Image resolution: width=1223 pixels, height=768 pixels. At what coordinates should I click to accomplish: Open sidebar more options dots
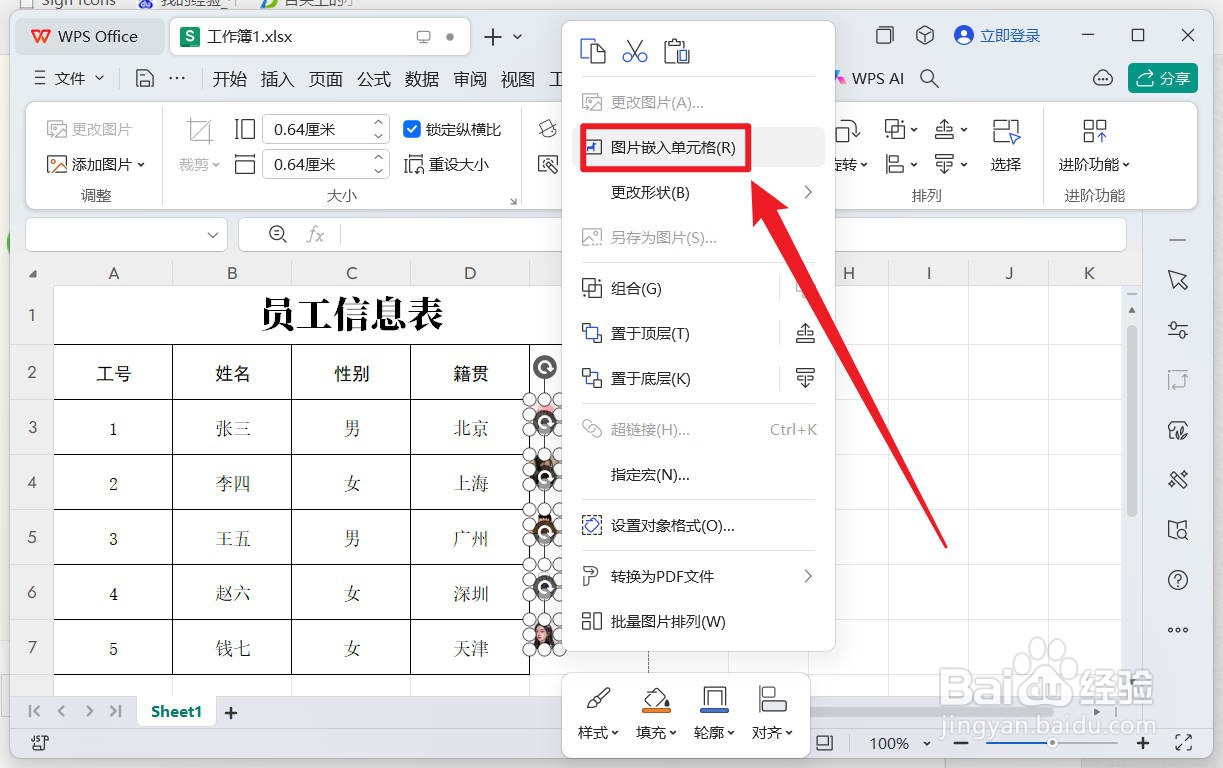tap(1178, 630)
